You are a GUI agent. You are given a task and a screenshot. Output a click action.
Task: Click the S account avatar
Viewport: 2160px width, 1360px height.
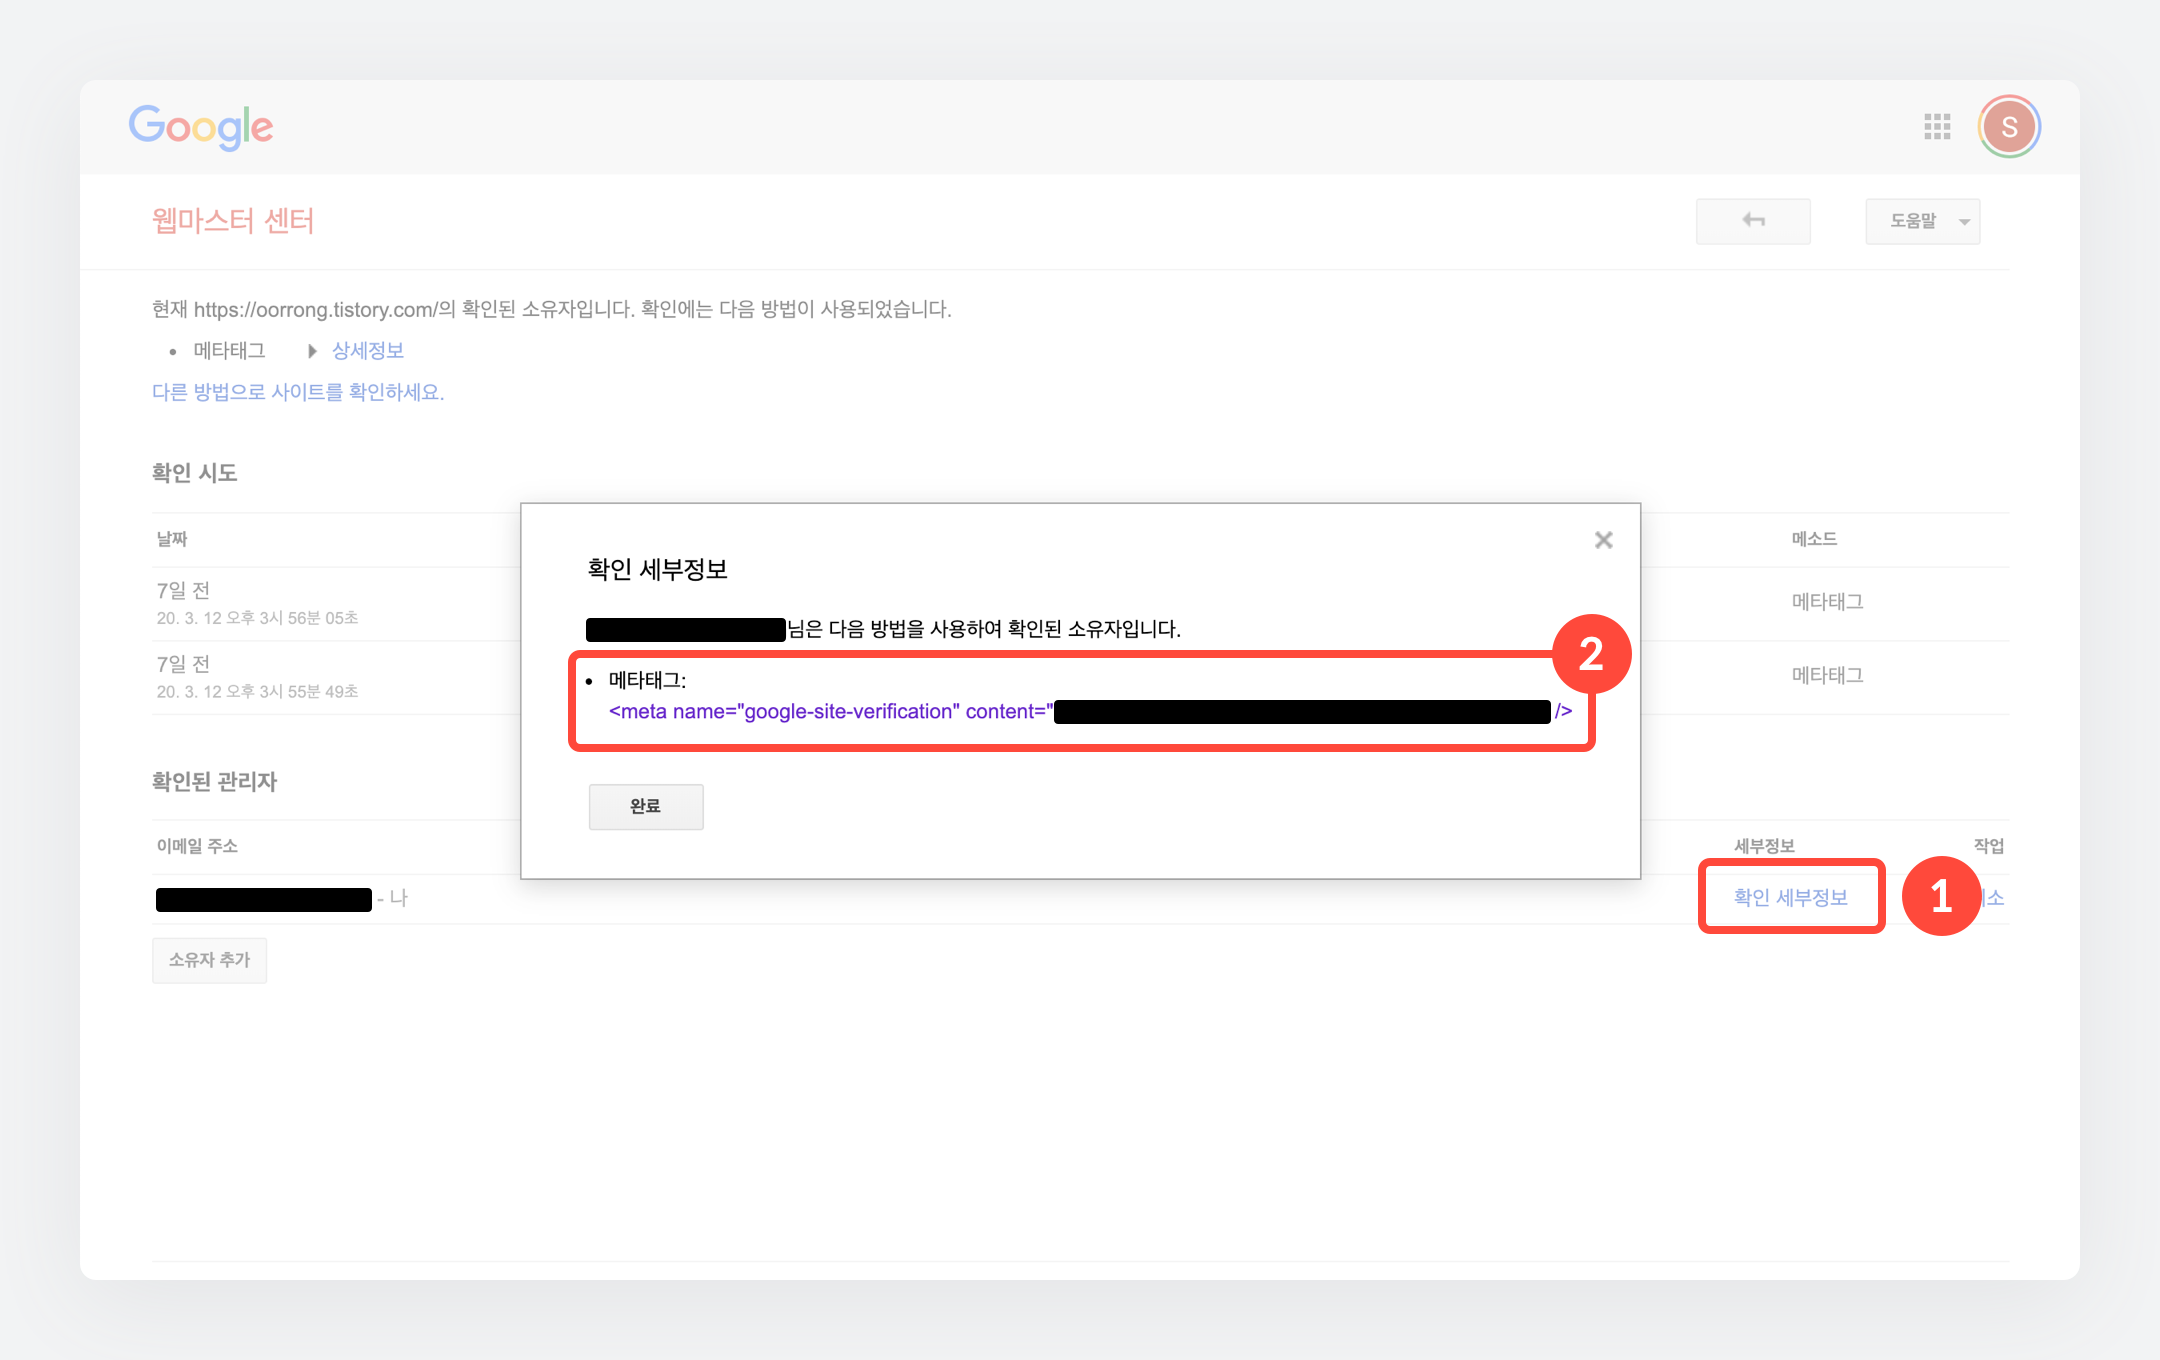(x=2008, y=127)
